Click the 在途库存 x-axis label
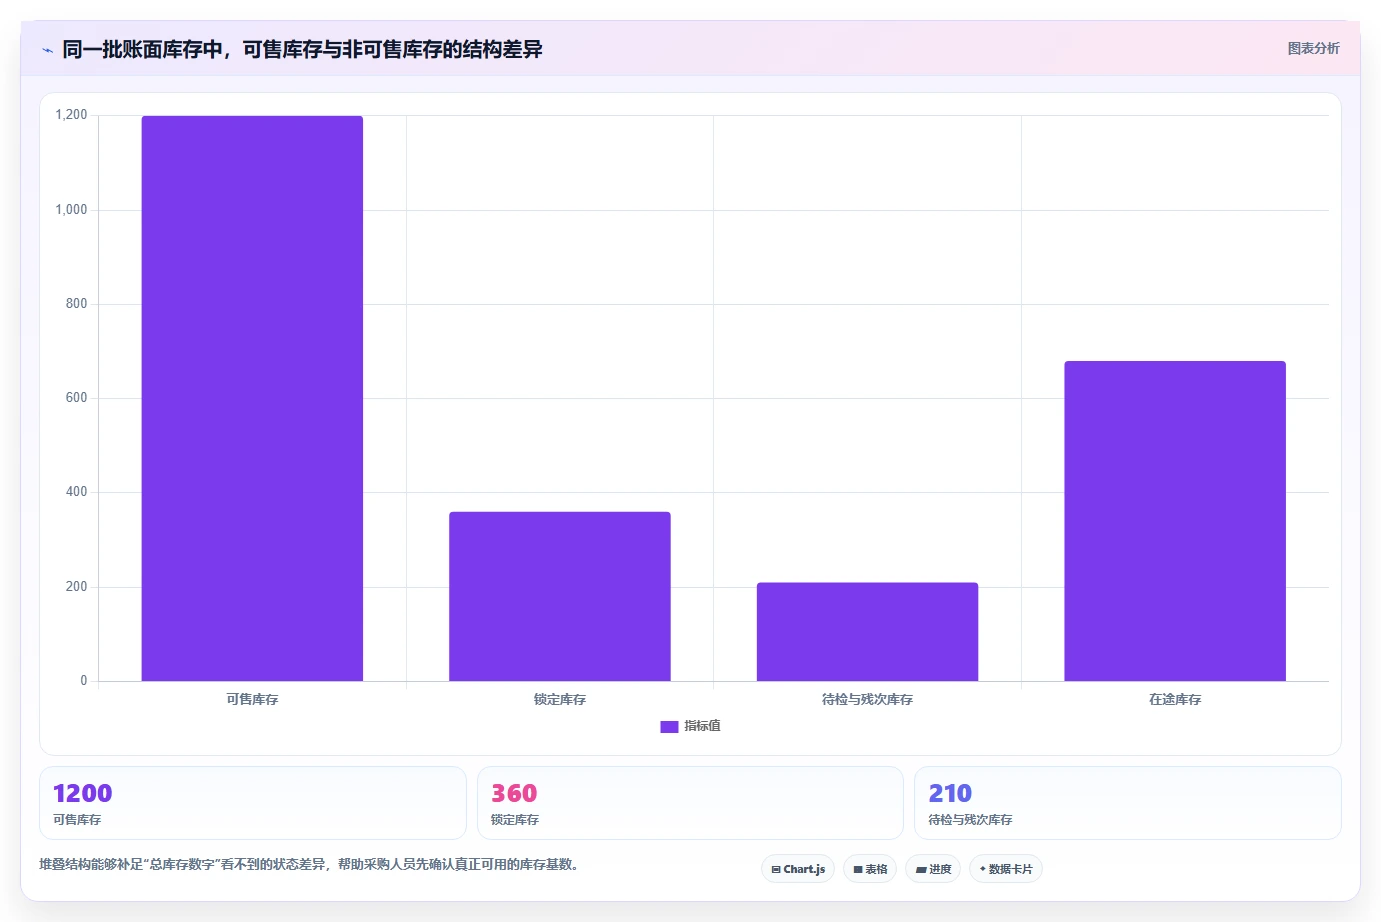The height and width of the screenshot is (922, 1381). click(x=1175, y=699)
